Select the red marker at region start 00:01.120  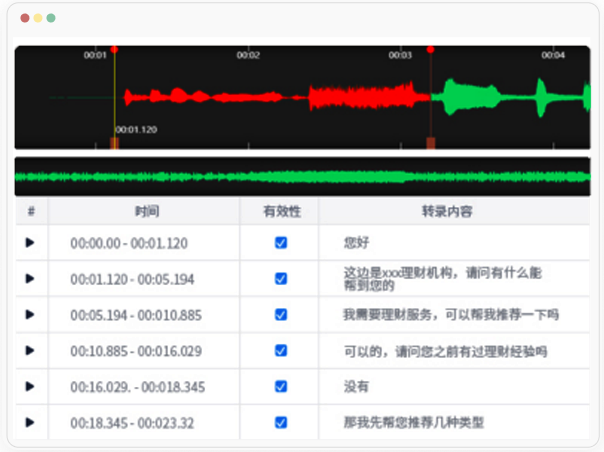tap(114, 49)
